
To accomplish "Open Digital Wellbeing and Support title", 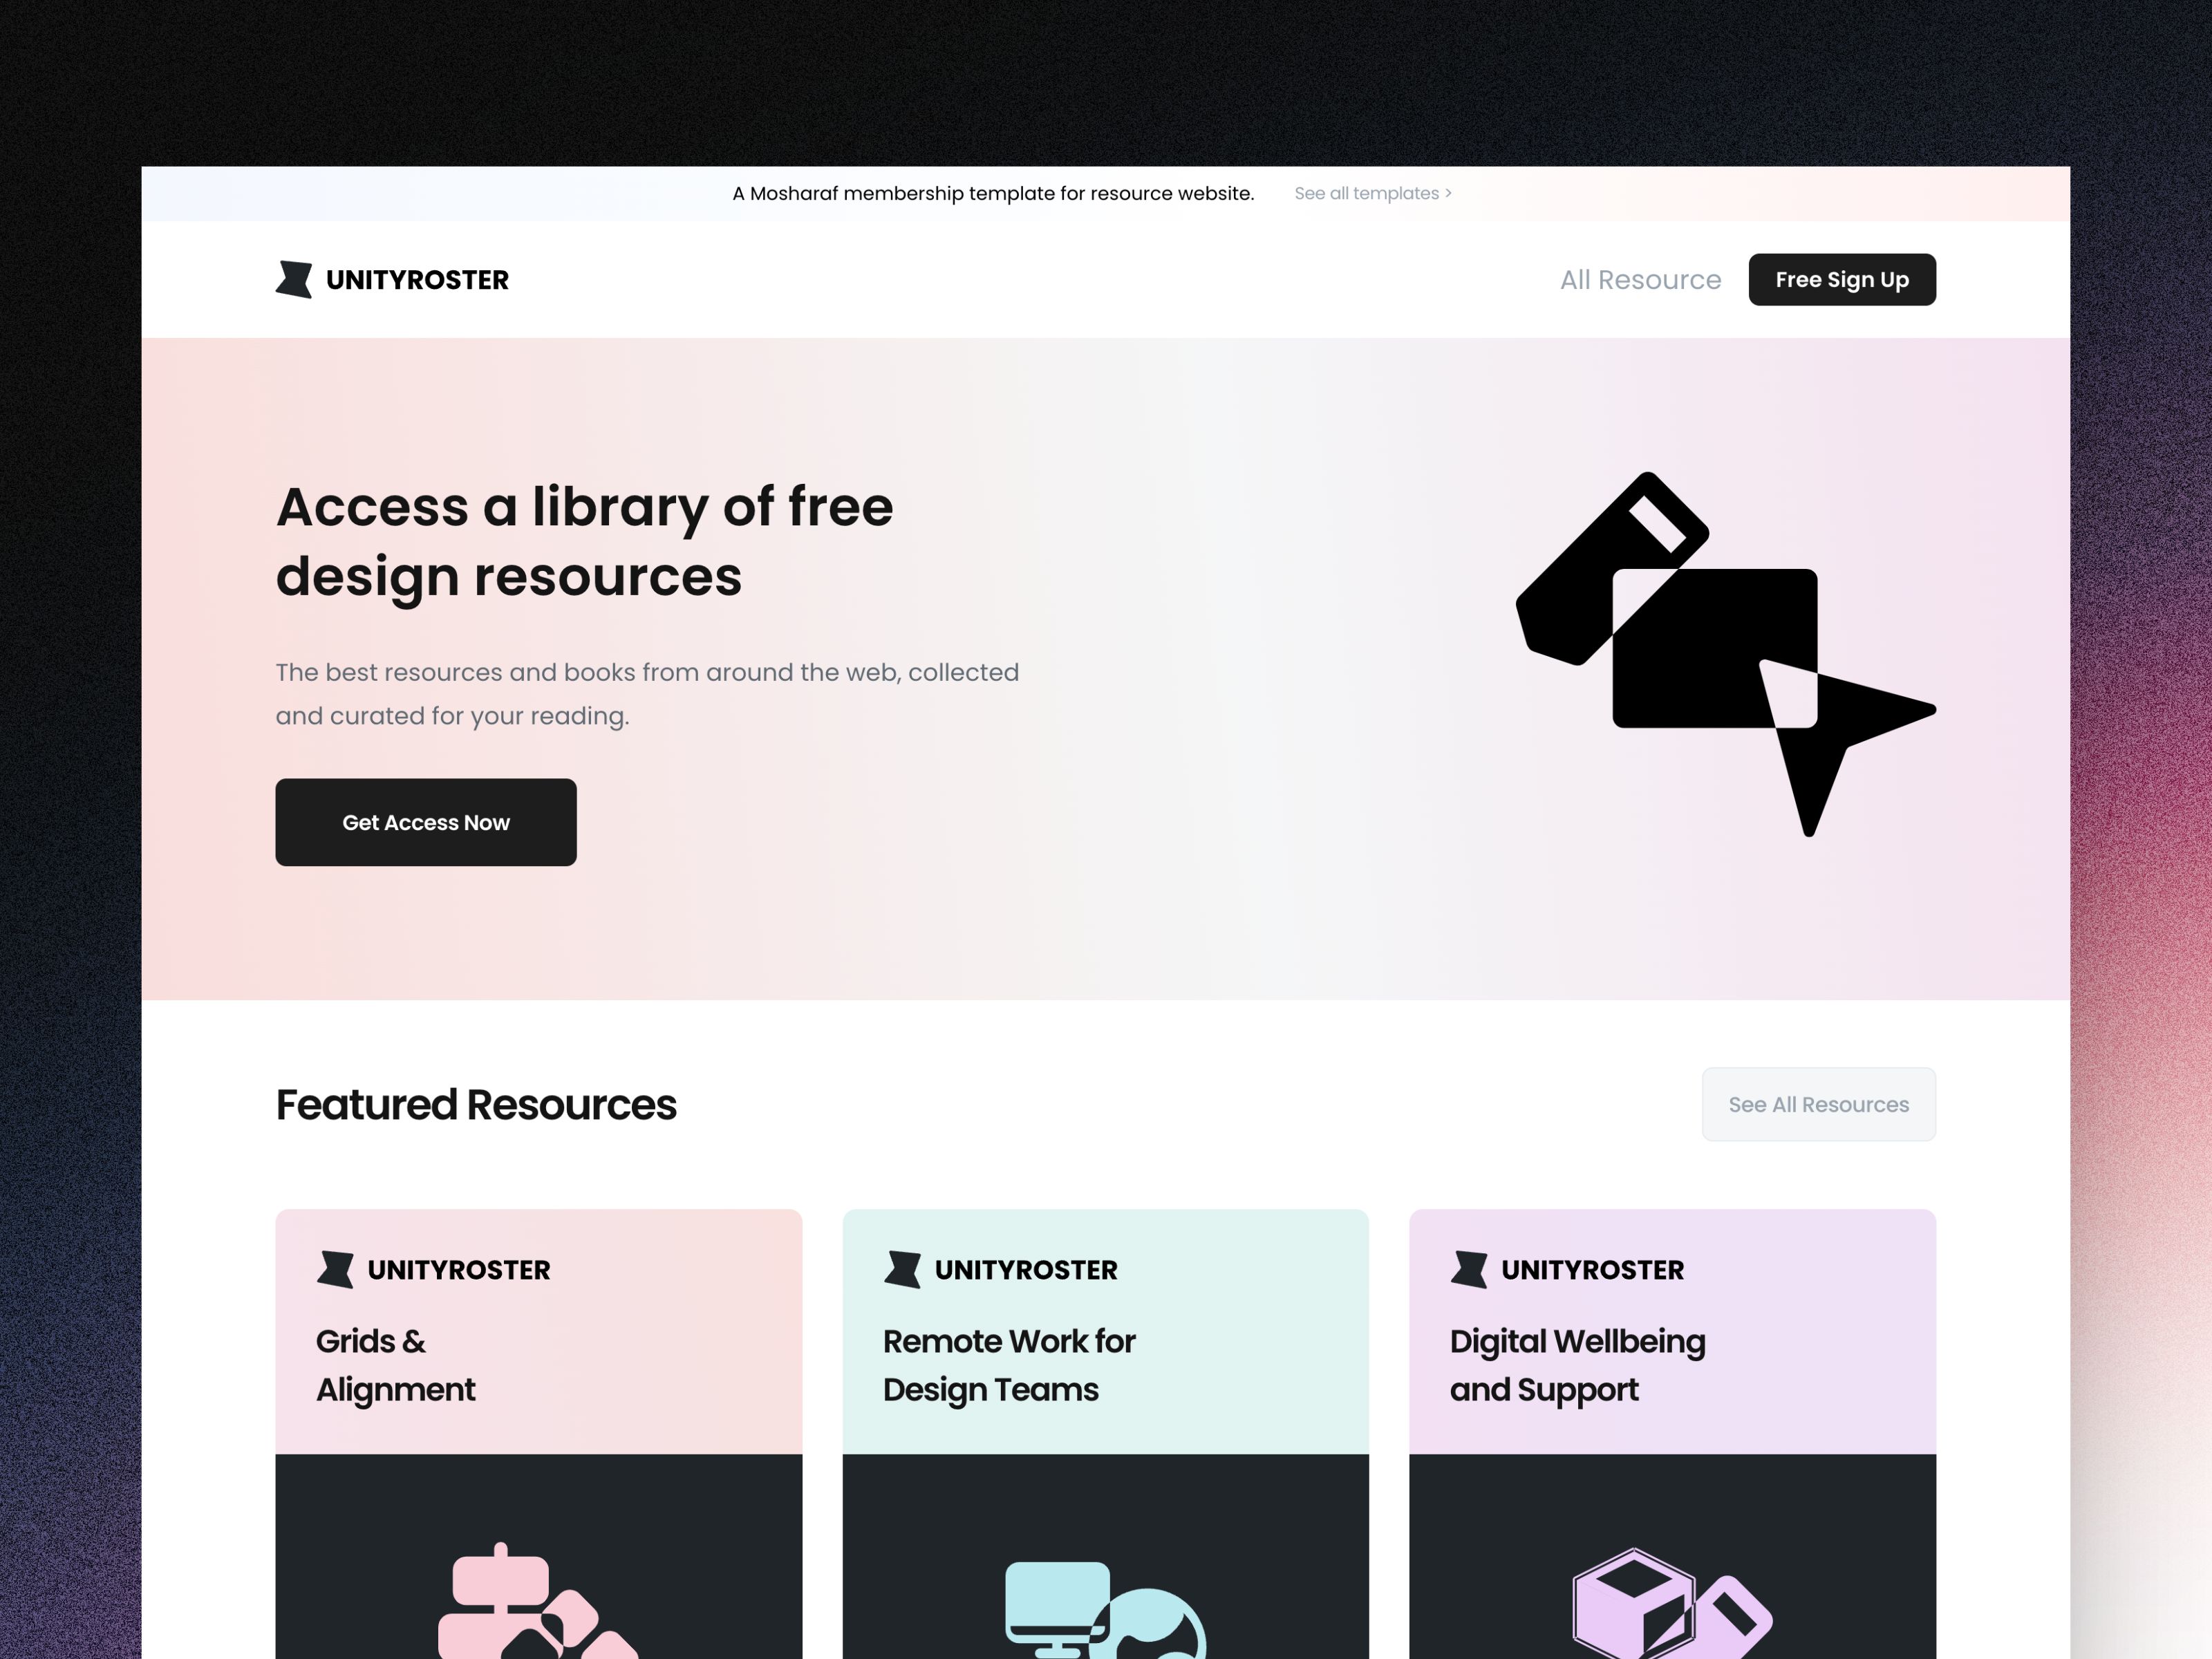I will [1577, 1365].
